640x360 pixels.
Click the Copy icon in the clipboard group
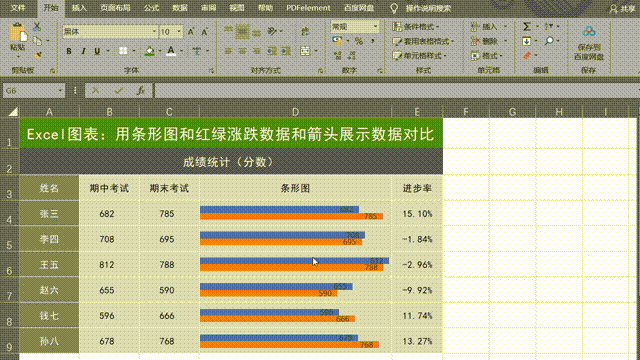pos(38,41)
